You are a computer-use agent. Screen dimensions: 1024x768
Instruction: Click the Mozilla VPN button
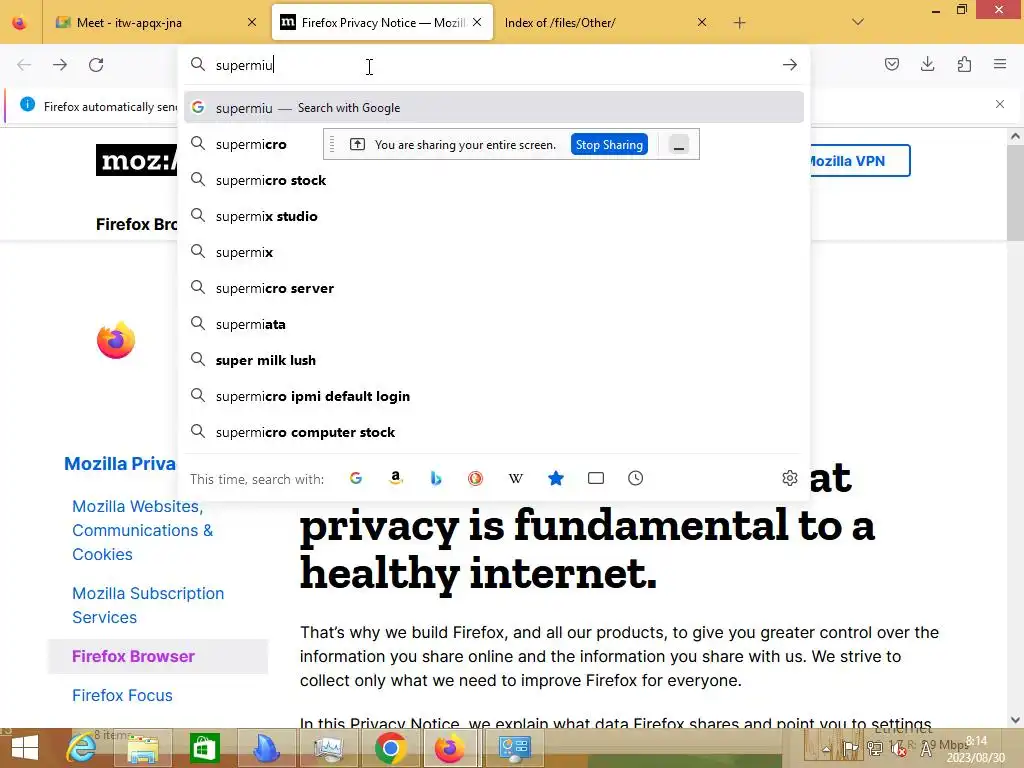pos(859,161)
